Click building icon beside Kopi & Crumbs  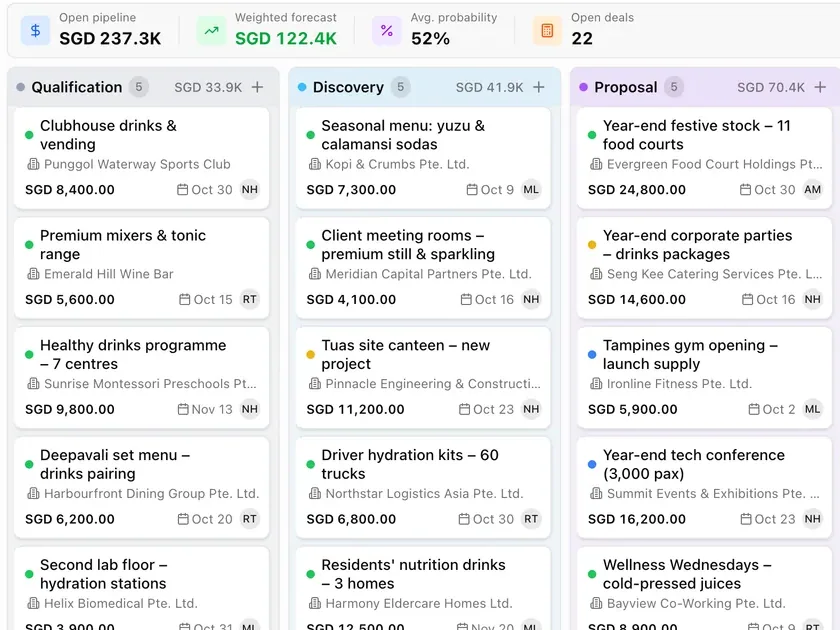click(x=315, y=164)
